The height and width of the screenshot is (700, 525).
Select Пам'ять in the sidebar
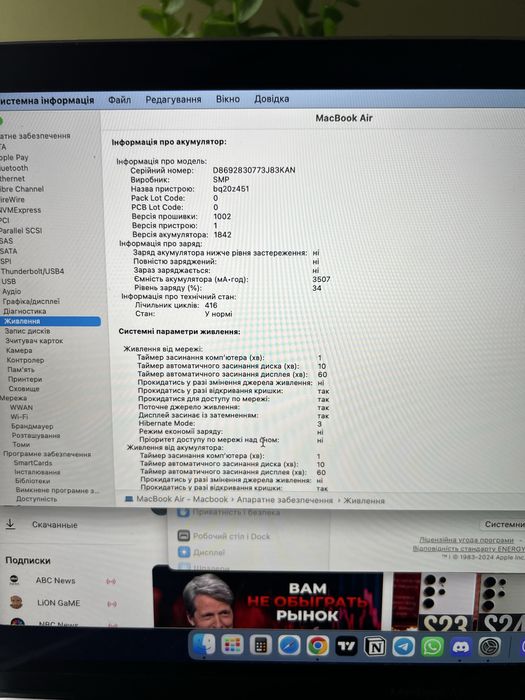point(21,370)
